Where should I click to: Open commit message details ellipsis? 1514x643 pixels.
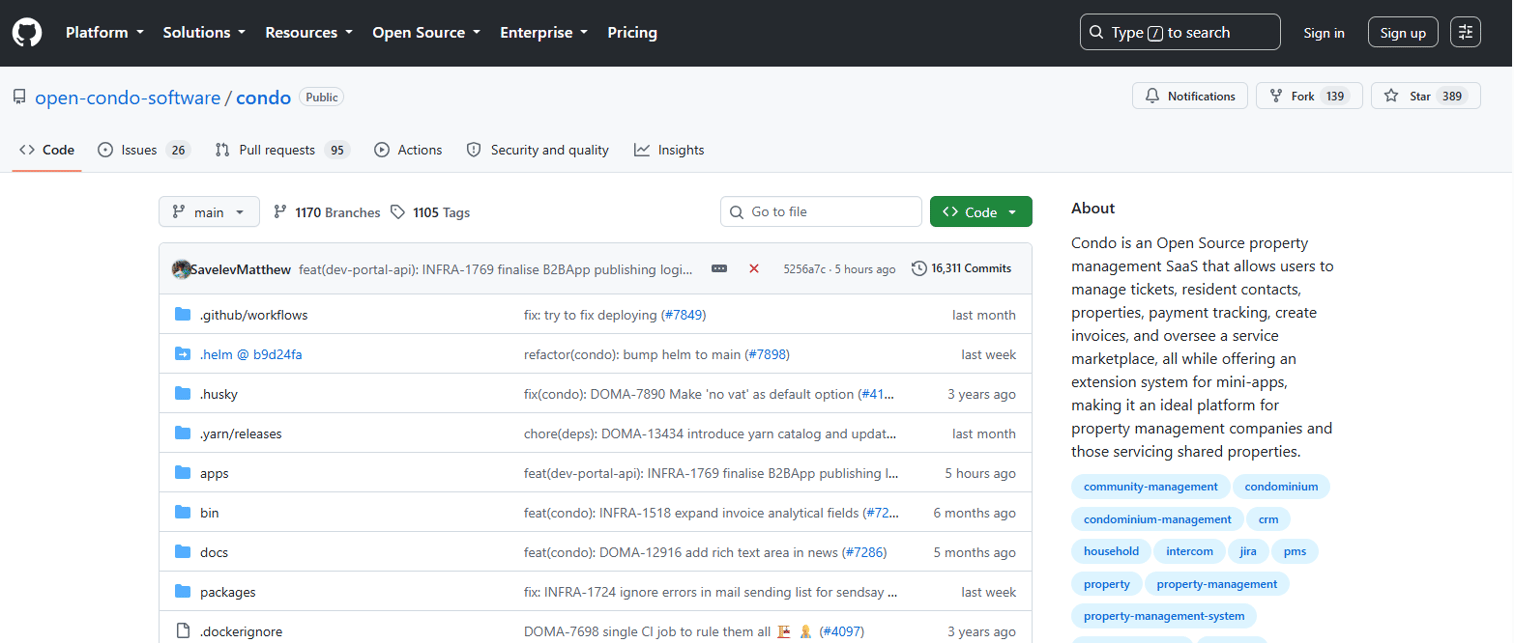tap(719, 269)
